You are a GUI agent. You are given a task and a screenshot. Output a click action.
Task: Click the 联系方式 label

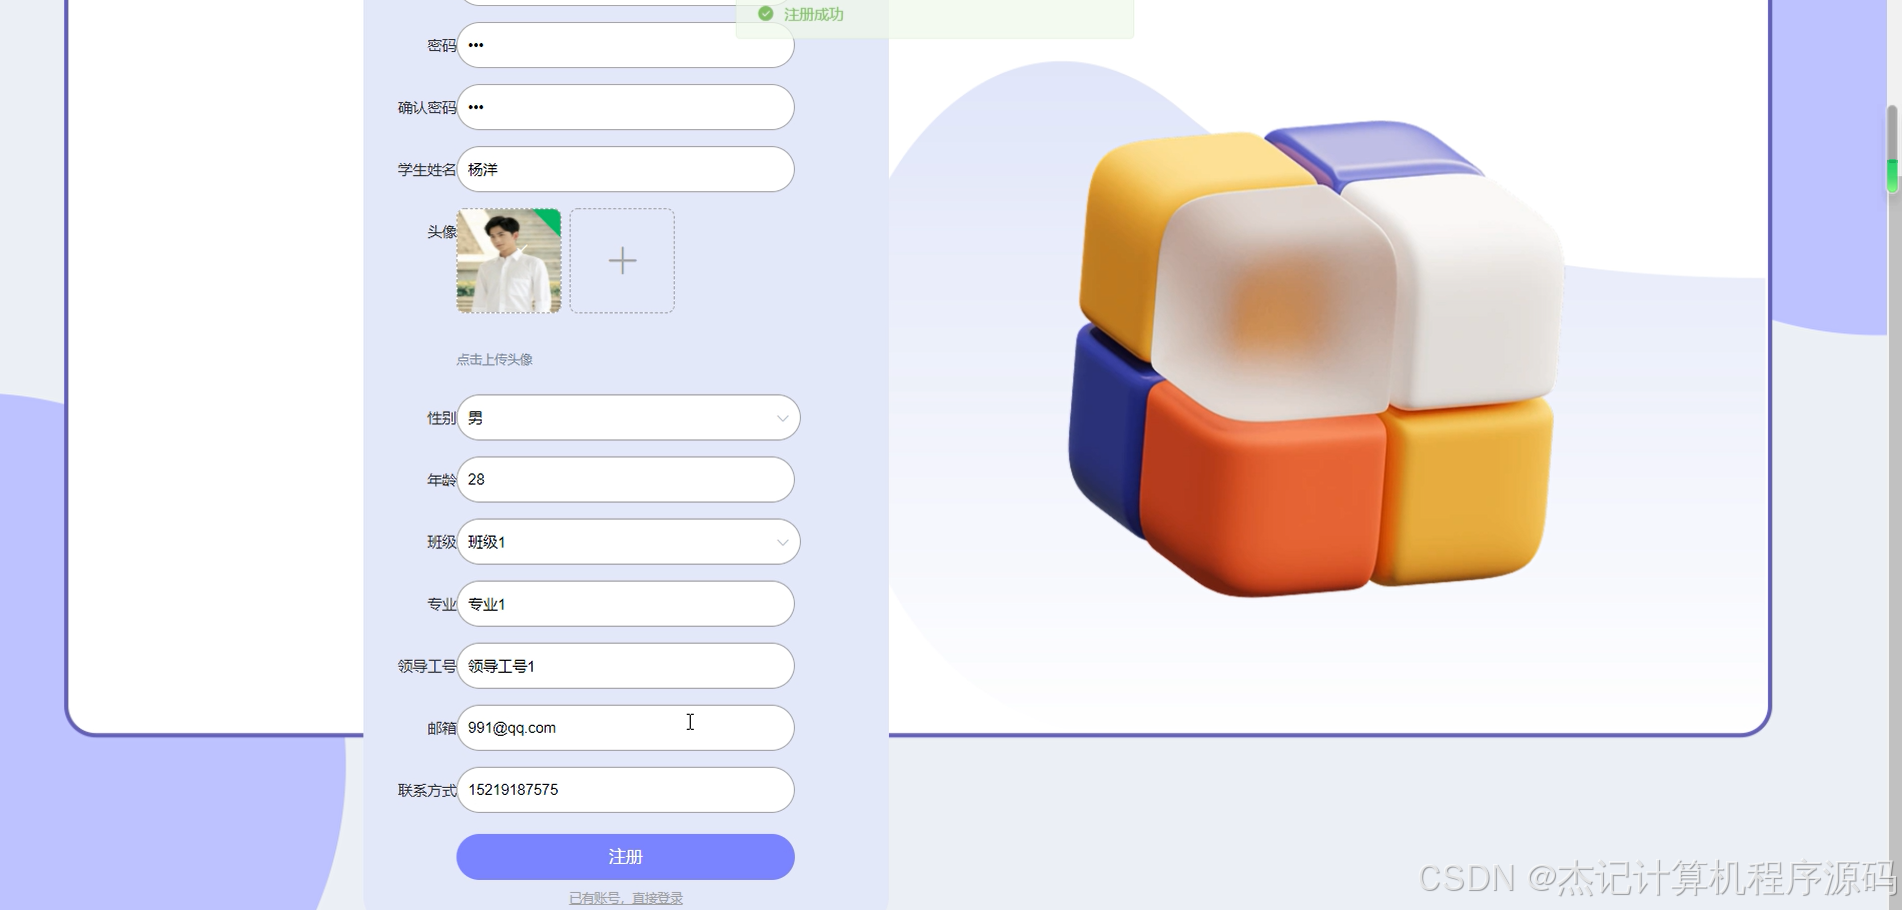427,790
